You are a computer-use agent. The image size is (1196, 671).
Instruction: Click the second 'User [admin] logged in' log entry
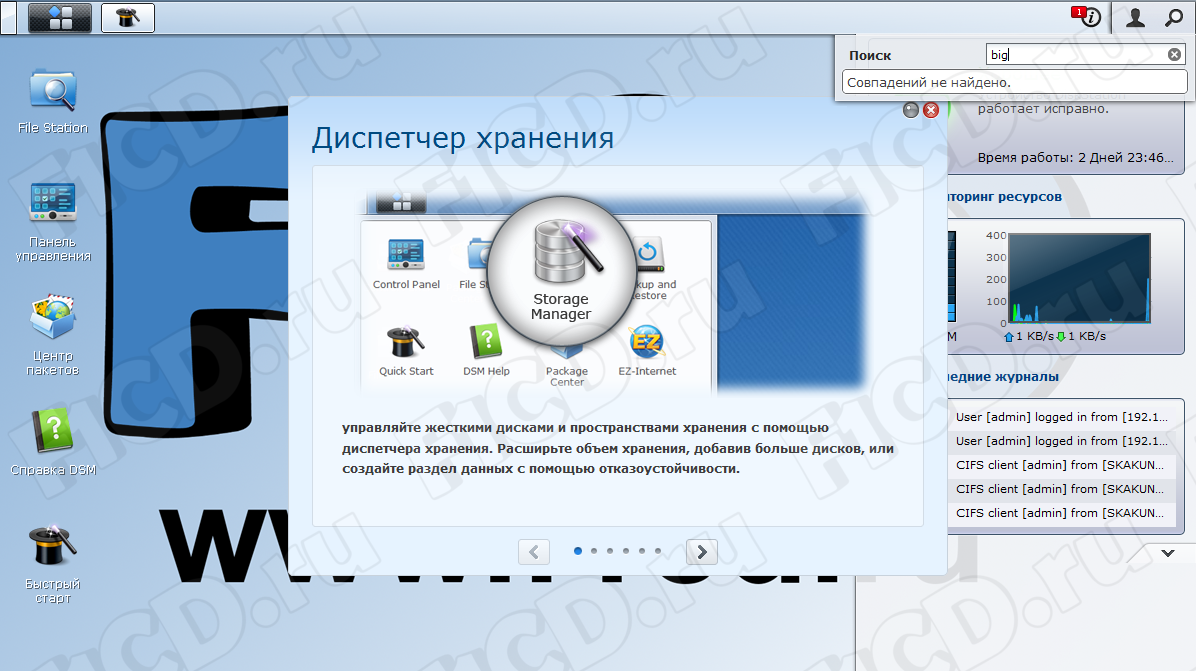tap(1062, 441)
